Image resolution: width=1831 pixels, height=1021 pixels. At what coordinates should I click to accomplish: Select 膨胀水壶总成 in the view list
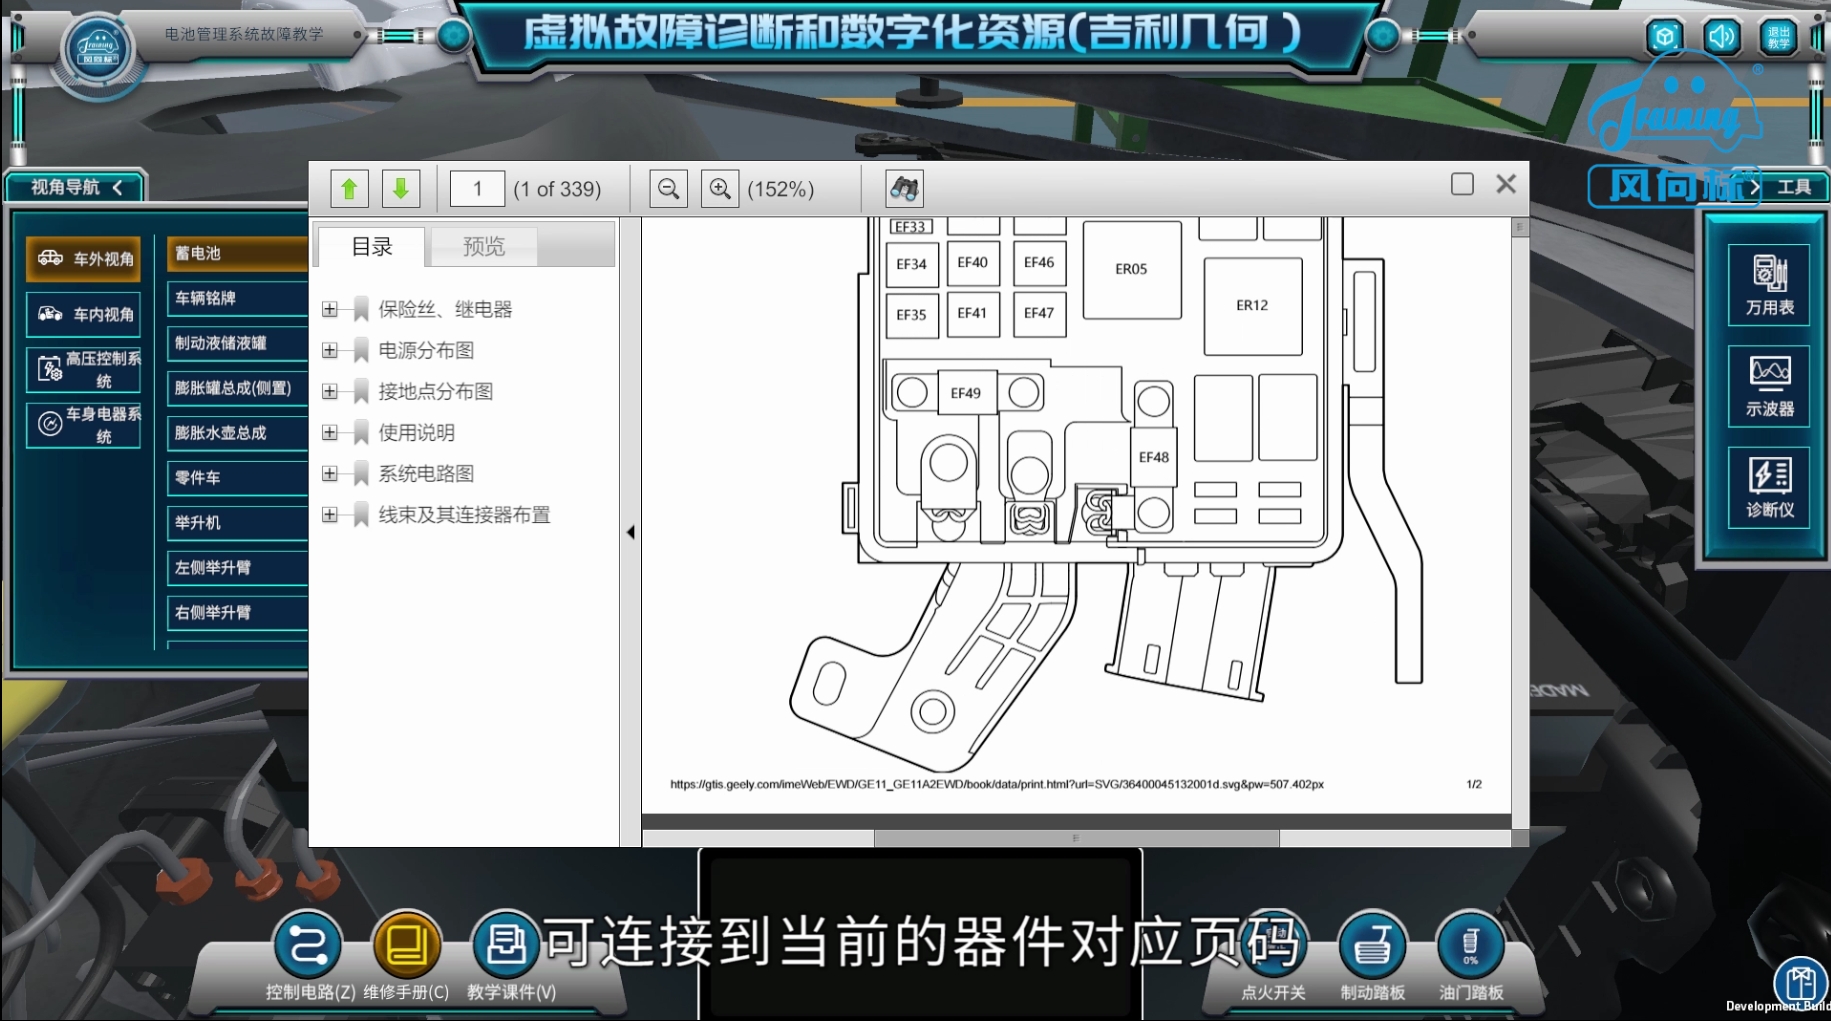coord(237,433)
